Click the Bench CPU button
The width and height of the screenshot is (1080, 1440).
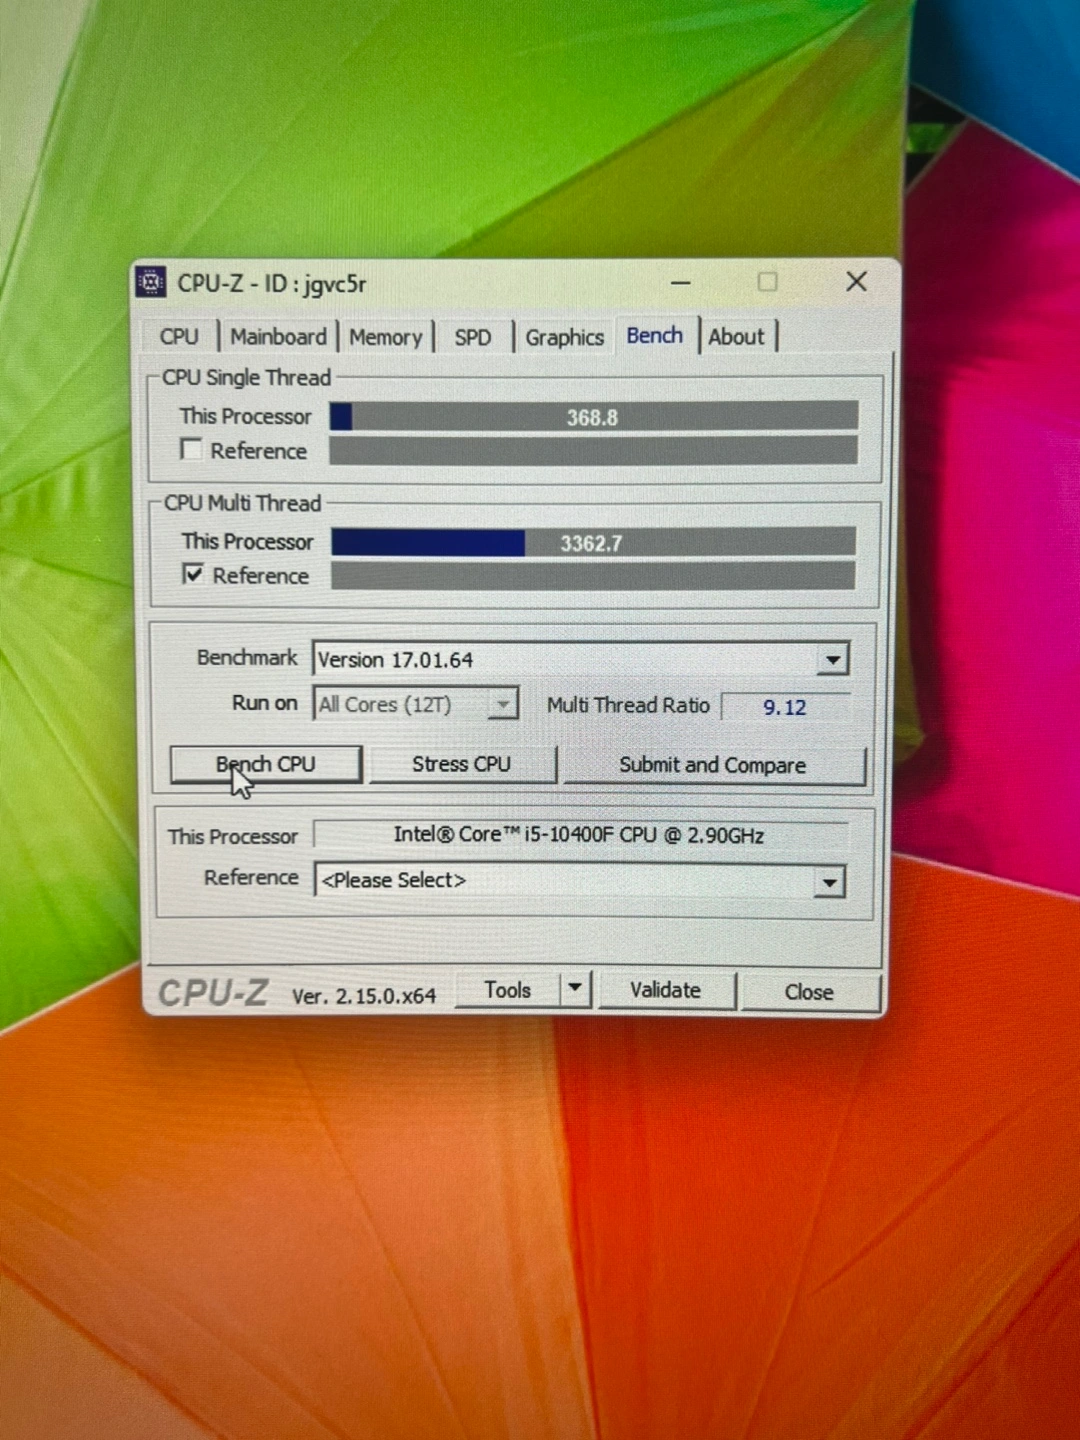click(x=266, y=764)
